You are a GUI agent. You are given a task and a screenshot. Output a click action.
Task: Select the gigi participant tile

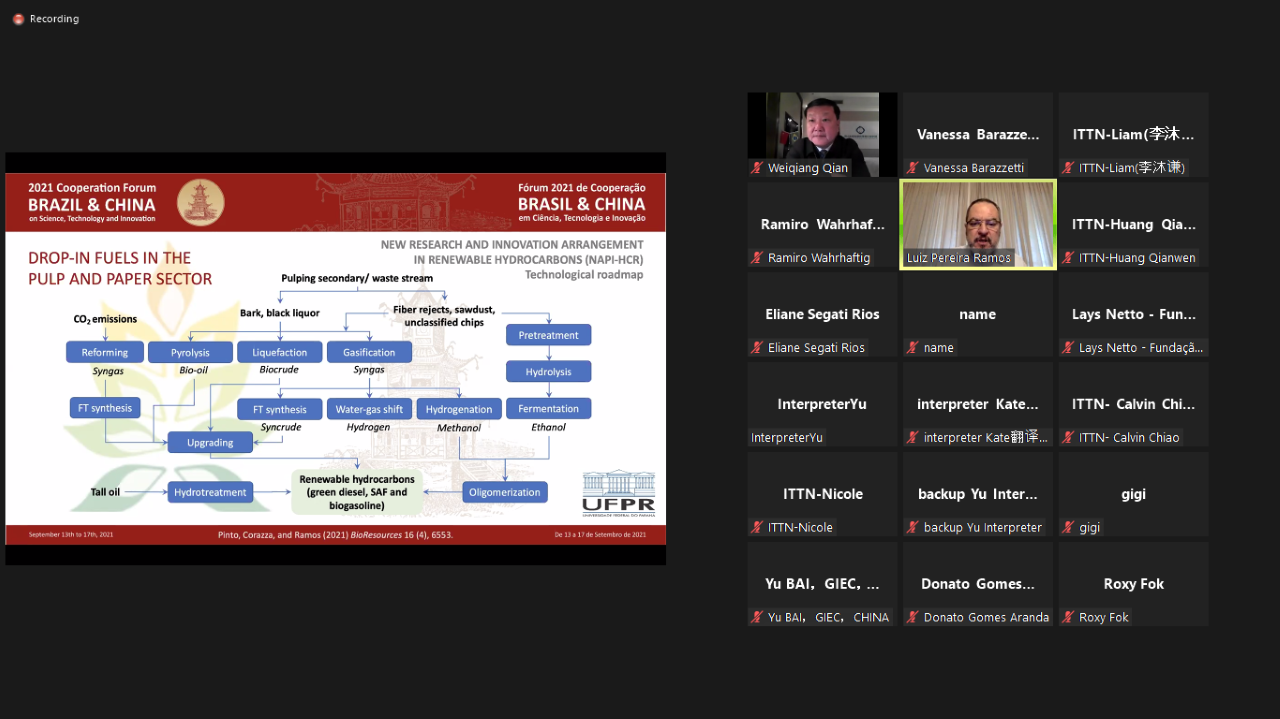(x=1134, y=495)
